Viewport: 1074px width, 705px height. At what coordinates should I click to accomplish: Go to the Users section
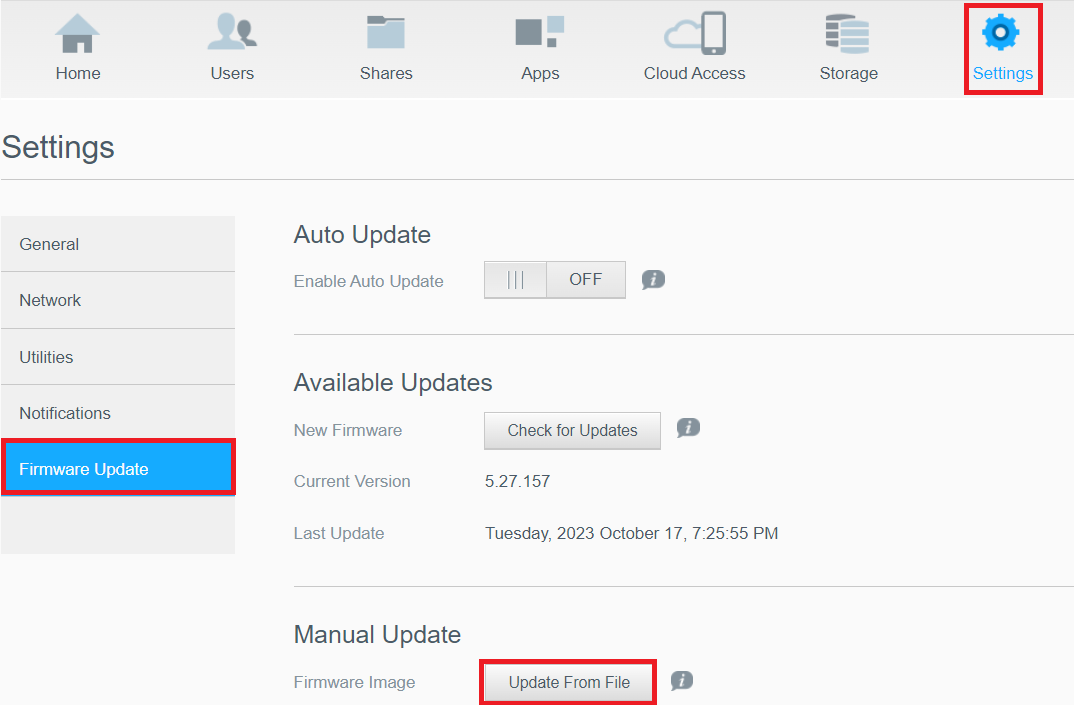[x=232, y=35]
